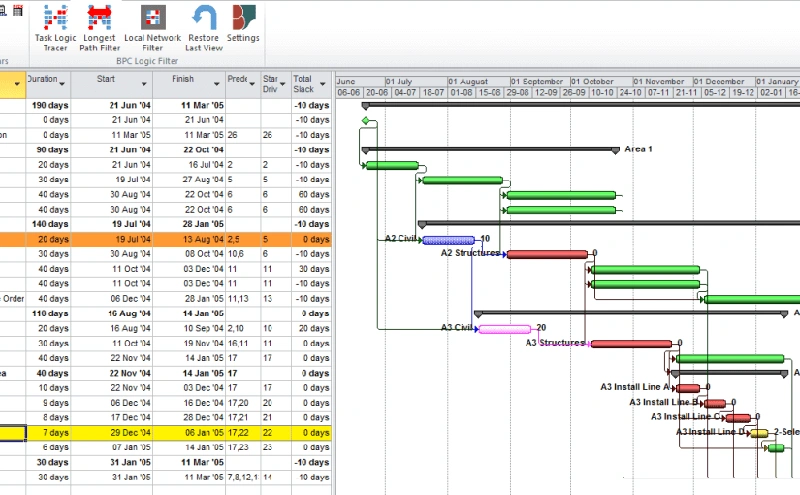800x495 pixels.
Task: Select the pink A3 Civil task bar
Action: click(x=504, y=329)
